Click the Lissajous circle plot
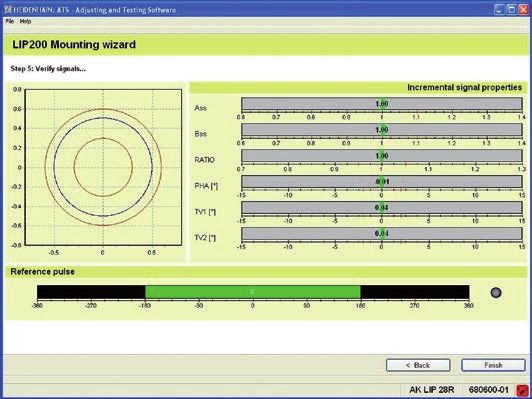Image resolution: width=532 pixels, height=399 pixels. [103, 167]
